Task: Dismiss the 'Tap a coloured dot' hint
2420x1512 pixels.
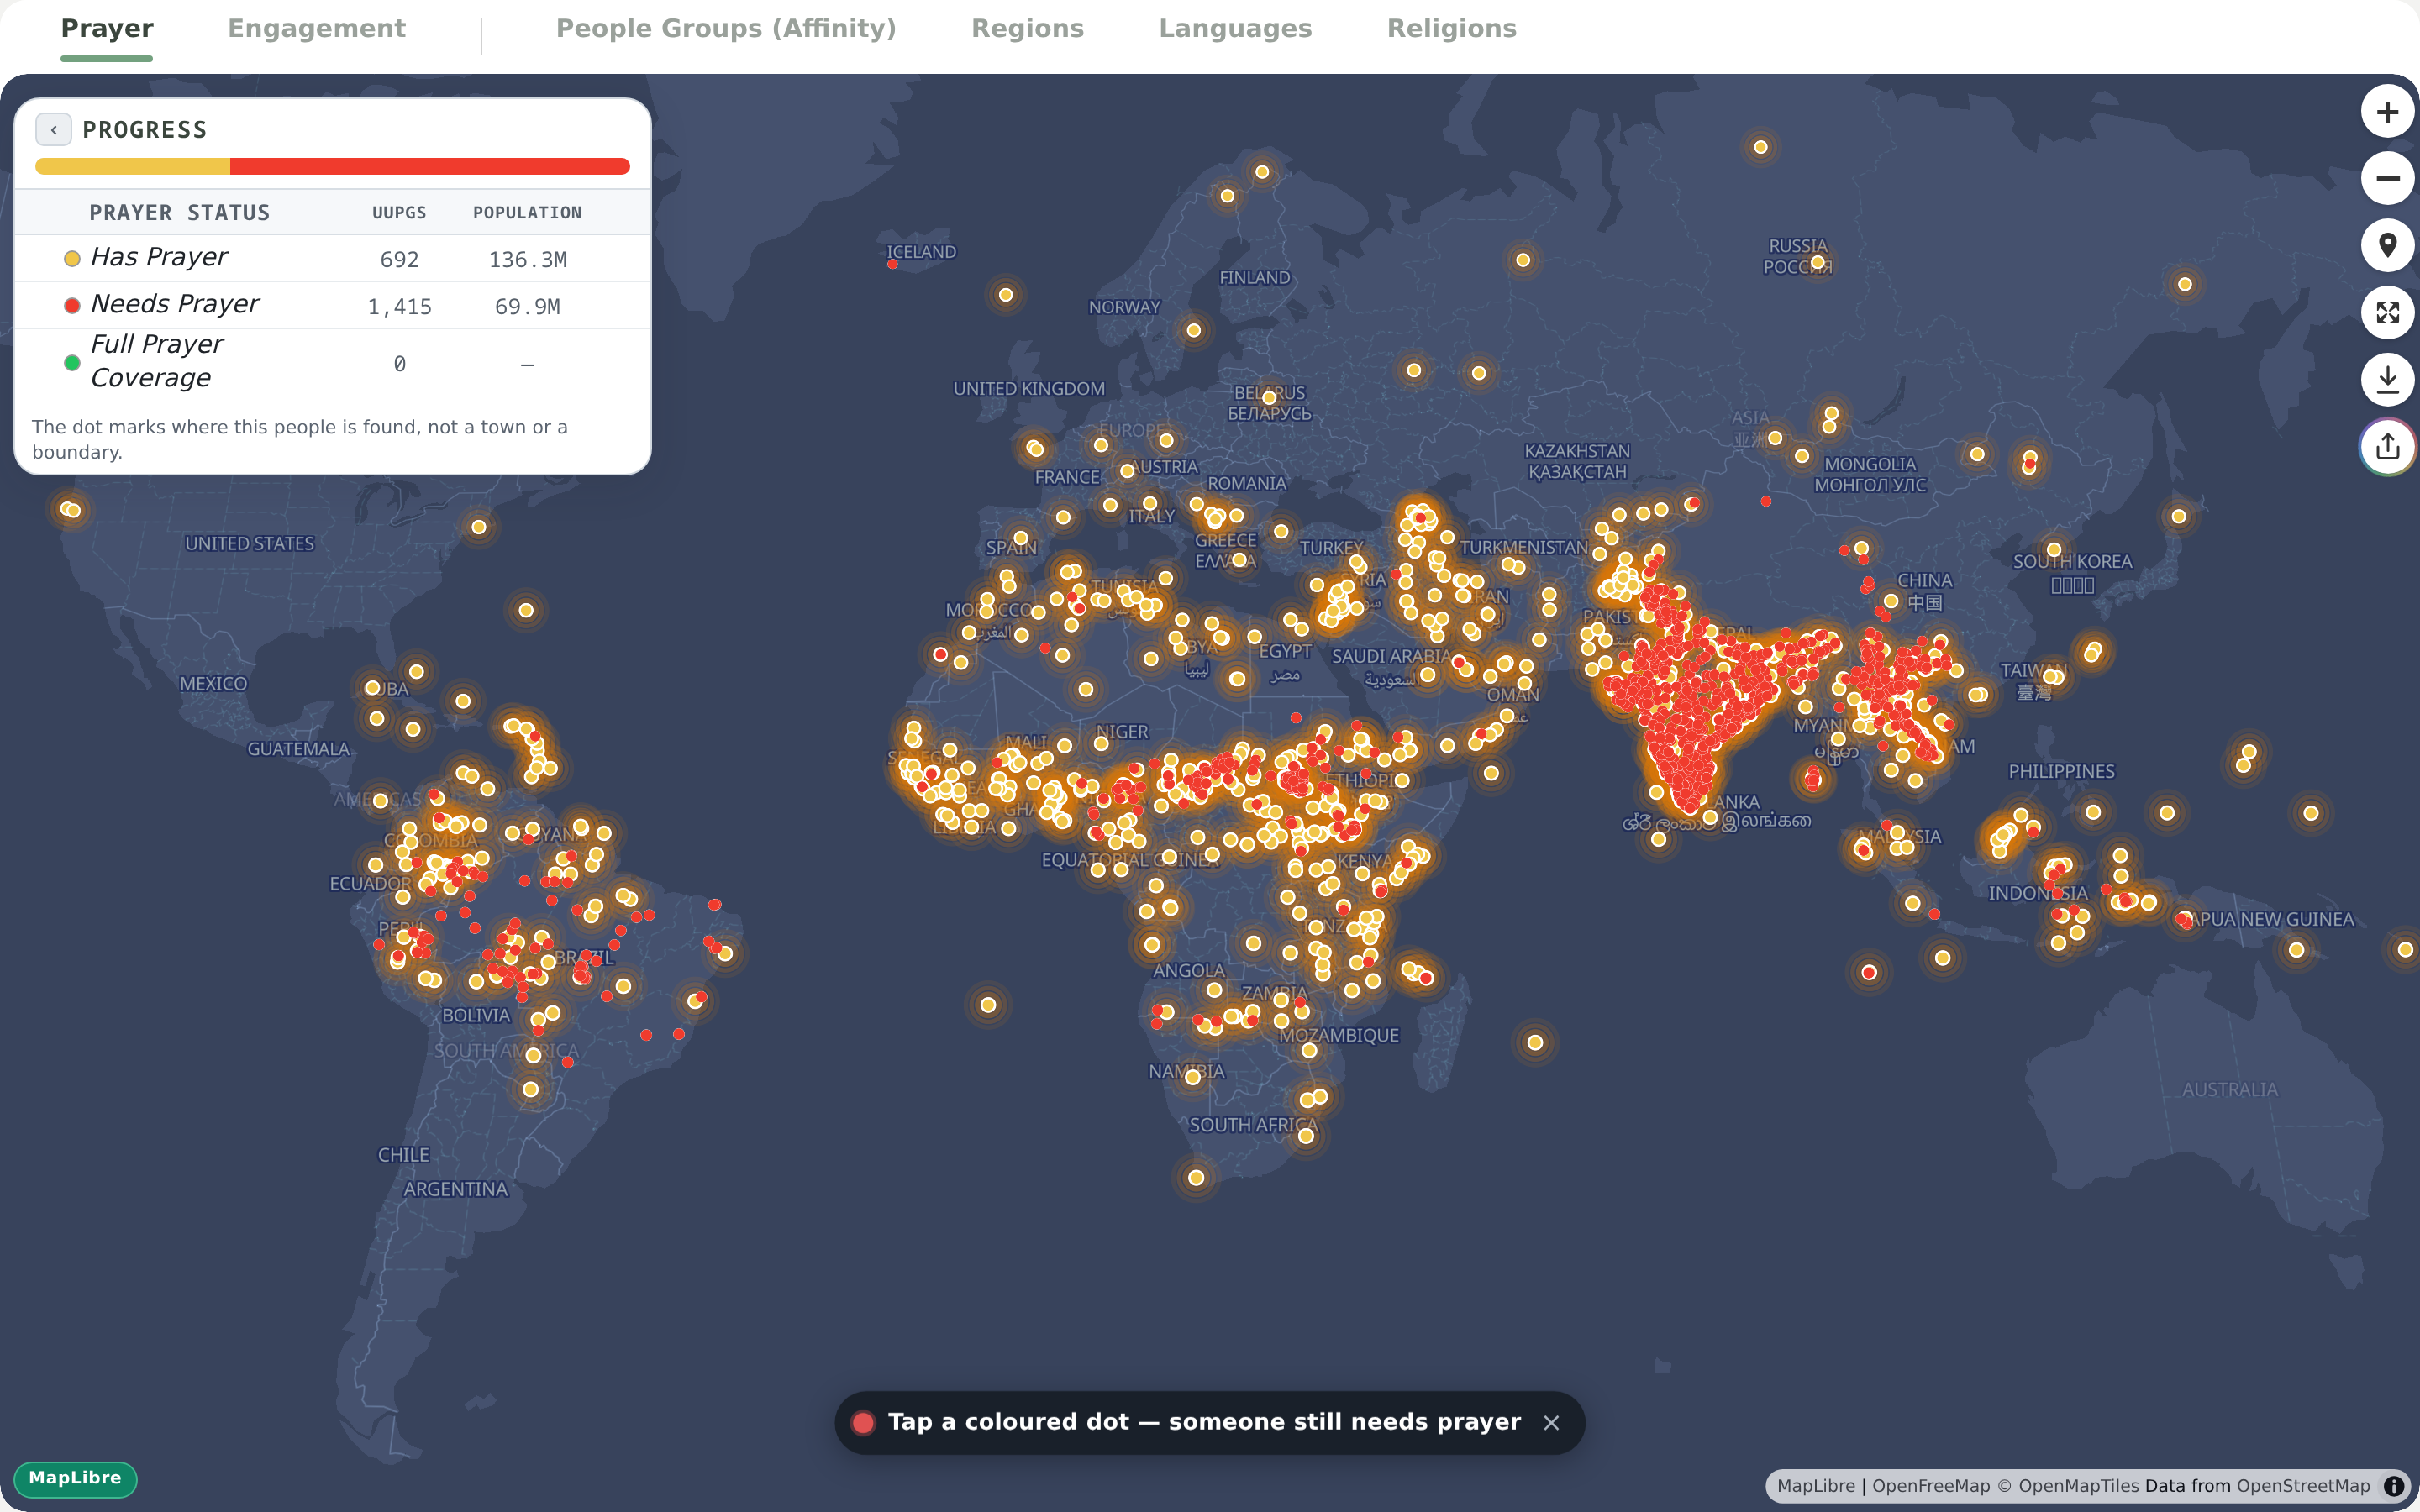Action: (x=1551, y=1422)
